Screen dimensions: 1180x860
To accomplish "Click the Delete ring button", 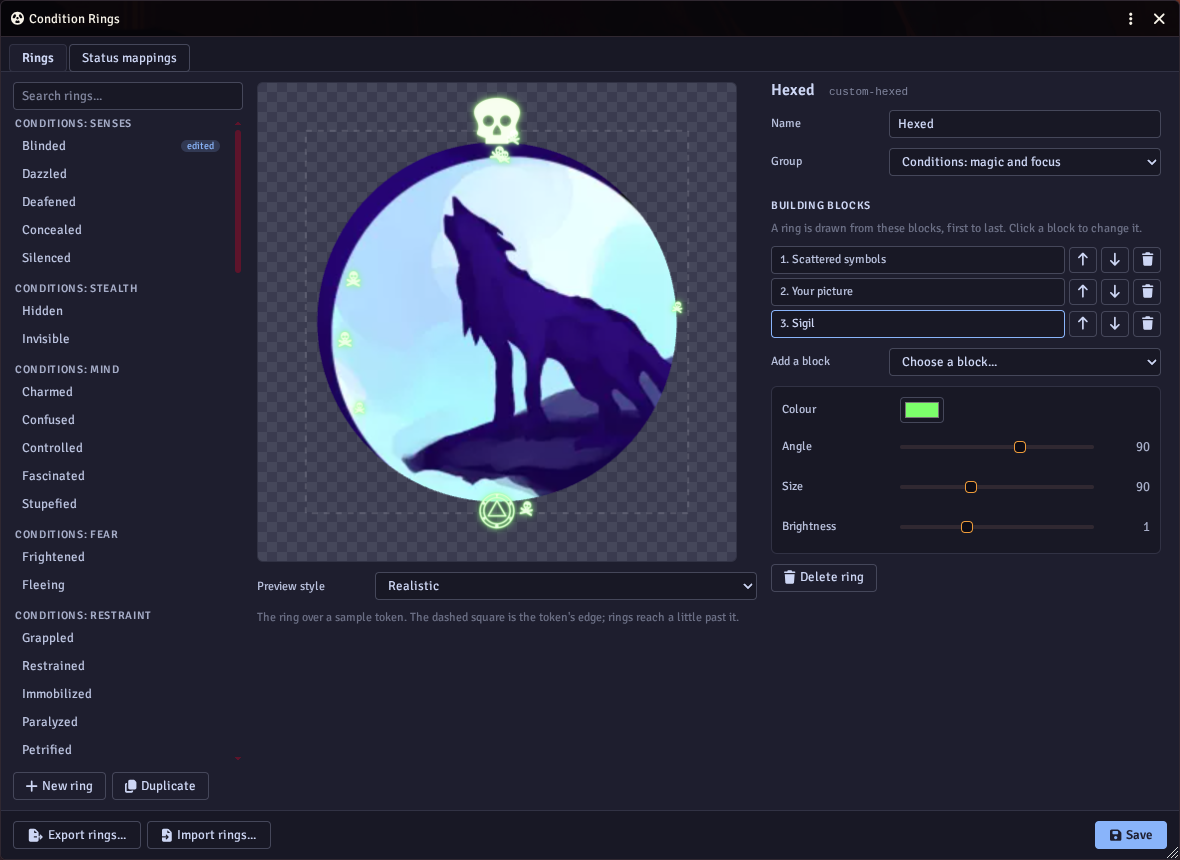I will click(x=823, y=578).
